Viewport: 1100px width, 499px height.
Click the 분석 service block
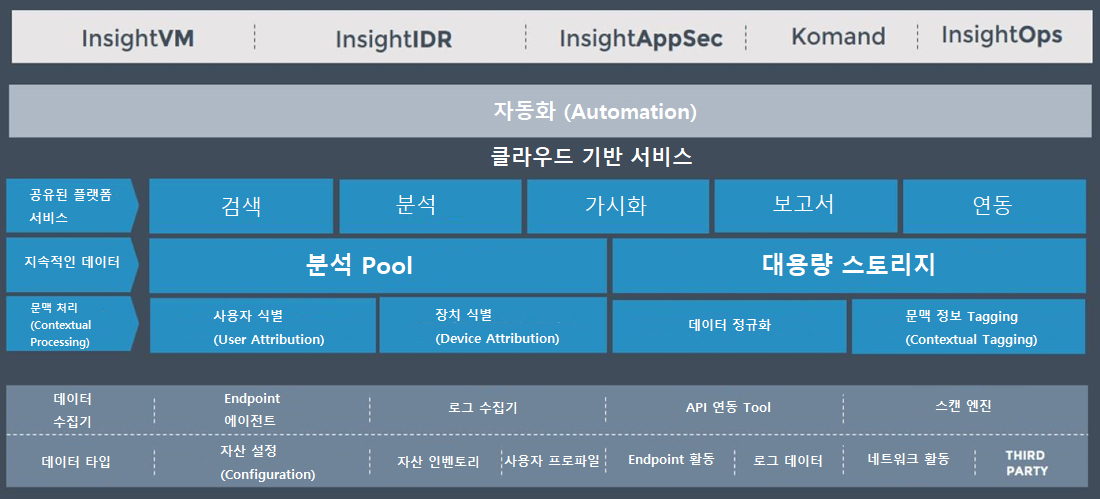click(431, 206)
